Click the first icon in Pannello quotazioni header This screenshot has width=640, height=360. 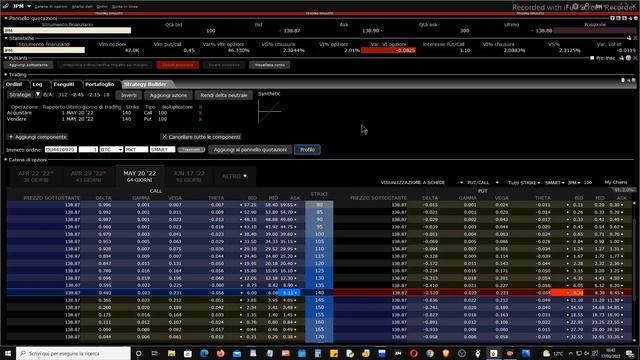click(x=613, y=18)
